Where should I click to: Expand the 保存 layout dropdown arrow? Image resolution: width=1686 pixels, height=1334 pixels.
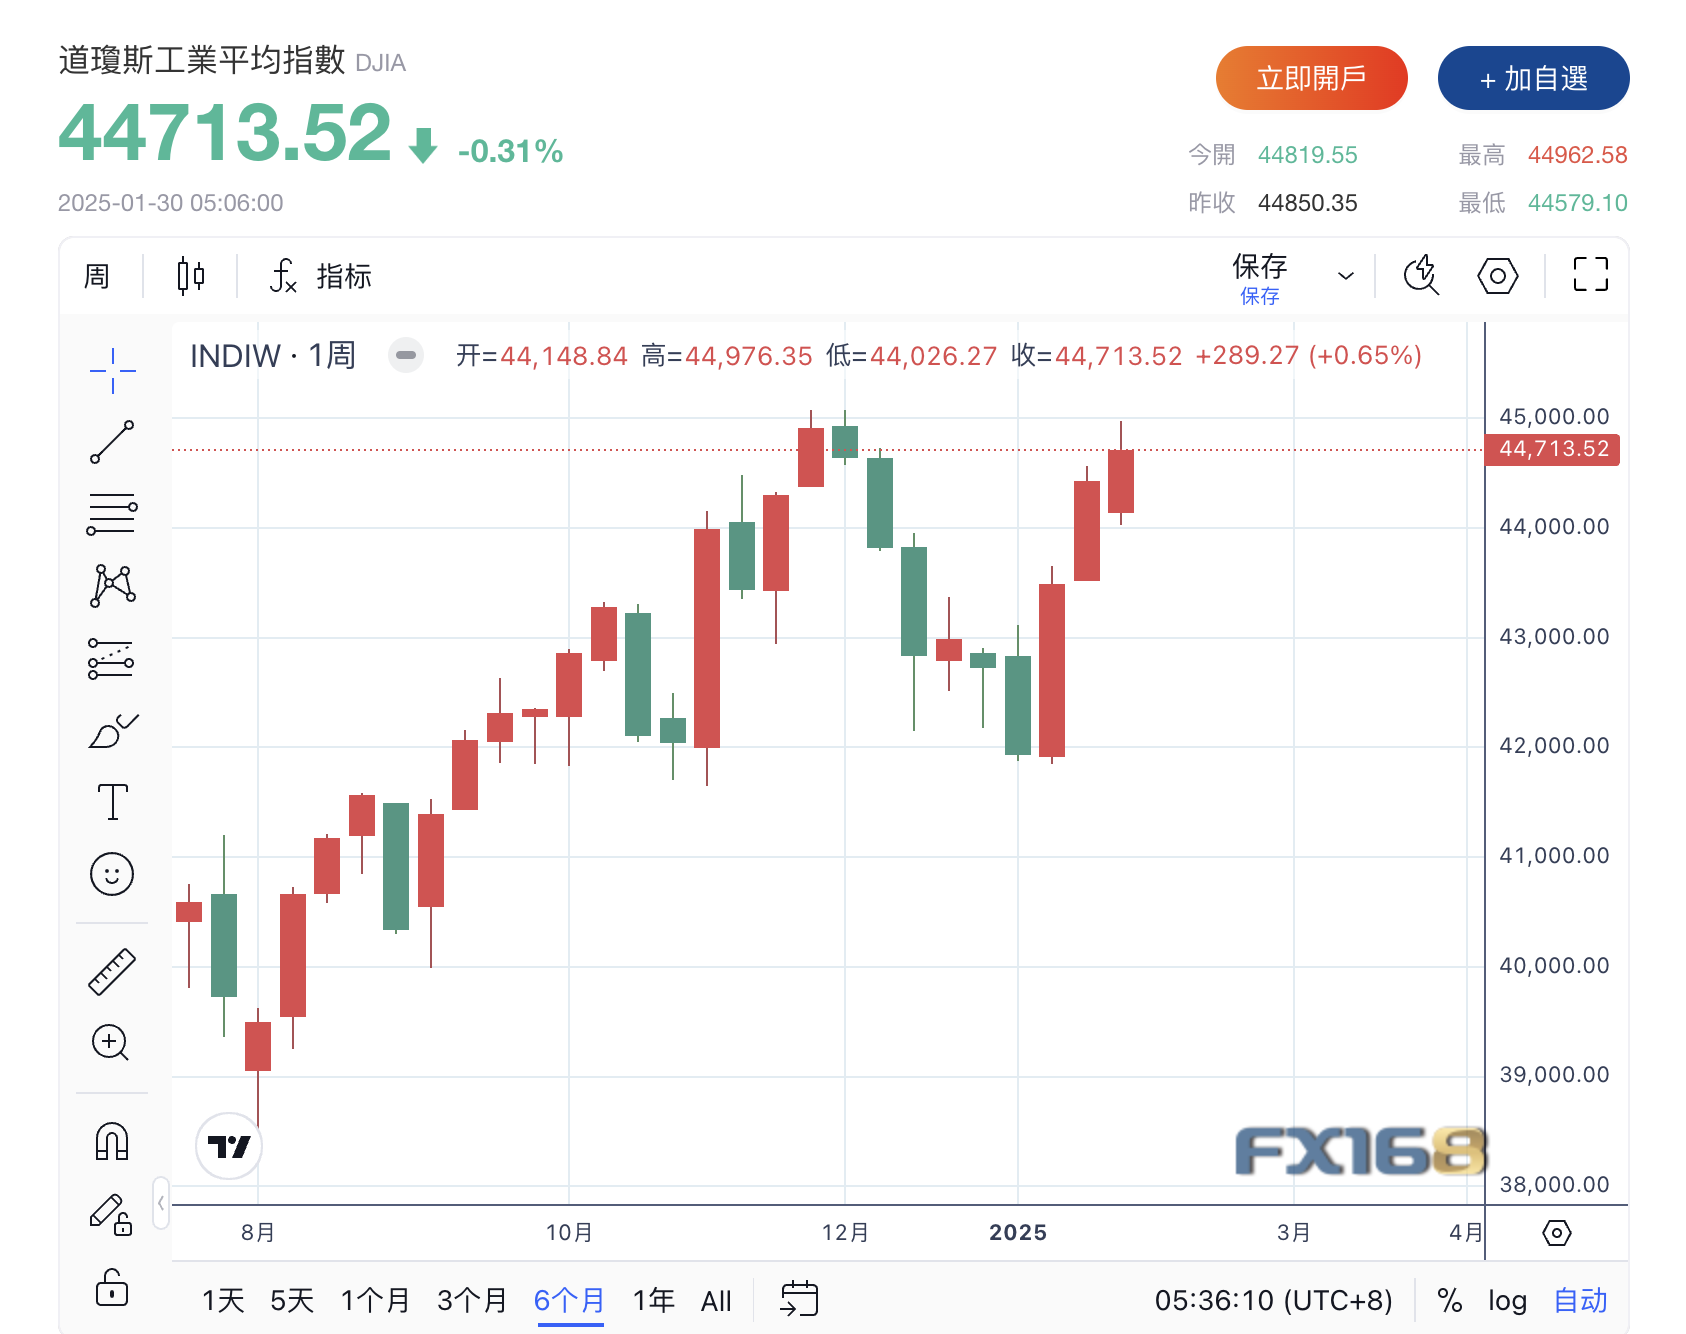(1346, 276)
